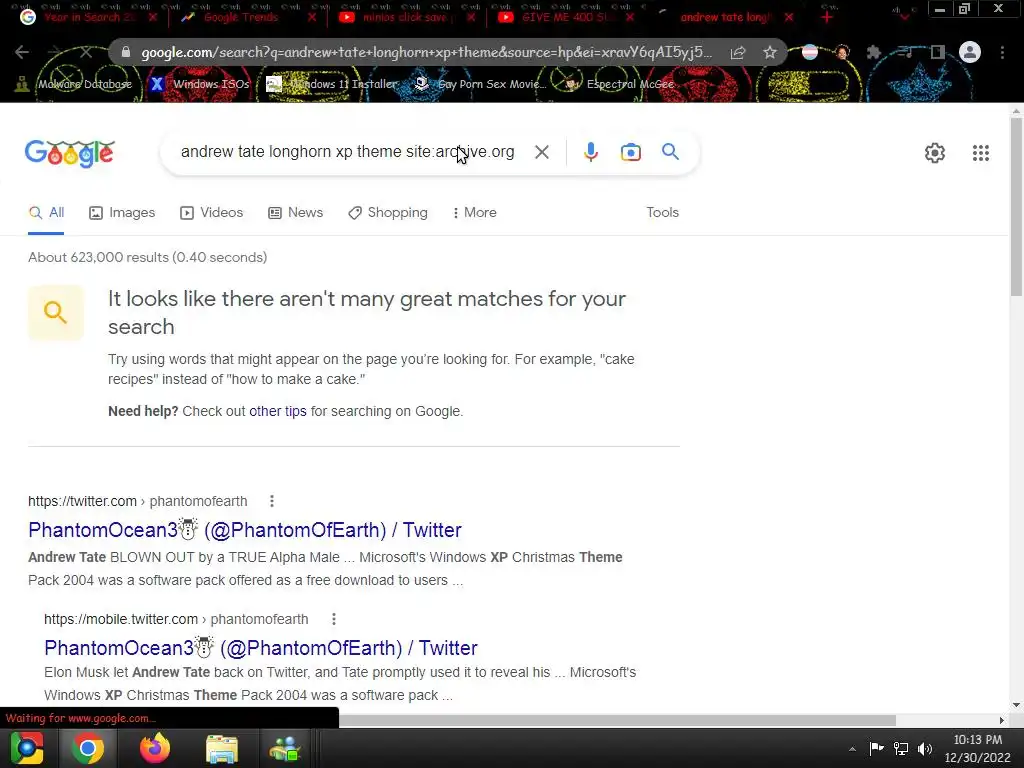1024x768 pixels.
Task: Expand the More search categories menu
Action: click(474, 212)
